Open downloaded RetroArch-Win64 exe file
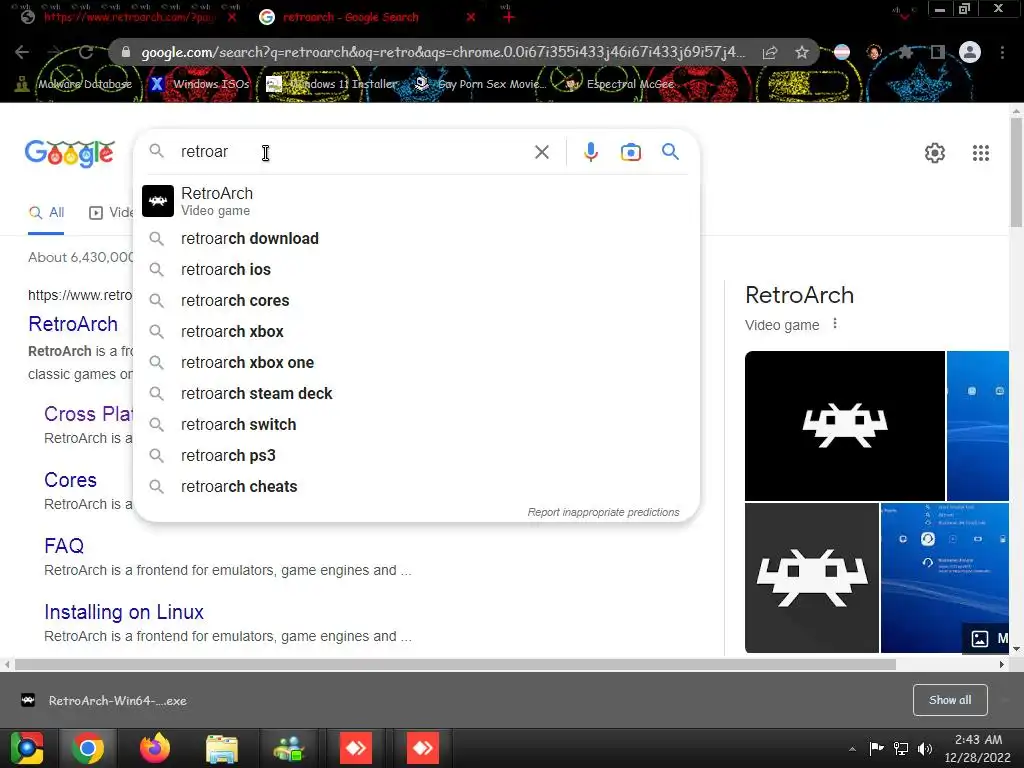The height and width of the screenshot is (768, 1024). tap(104, 701)
